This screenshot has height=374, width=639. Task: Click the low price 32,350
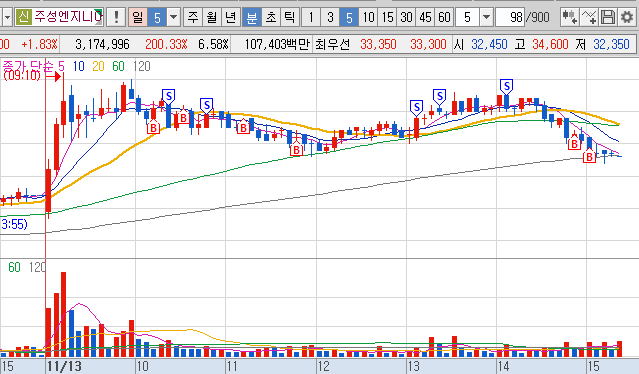(611, 44)
